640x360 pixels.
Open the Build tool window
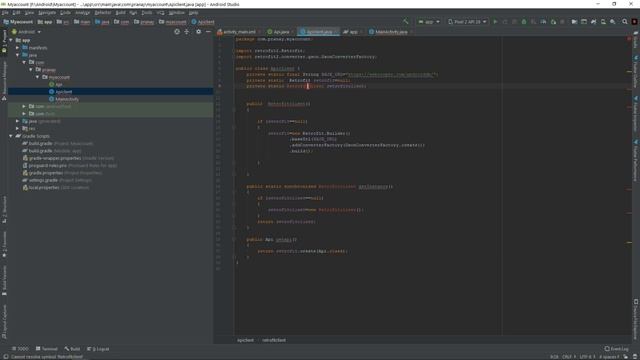pyautogui.click(x=72, y=349)
